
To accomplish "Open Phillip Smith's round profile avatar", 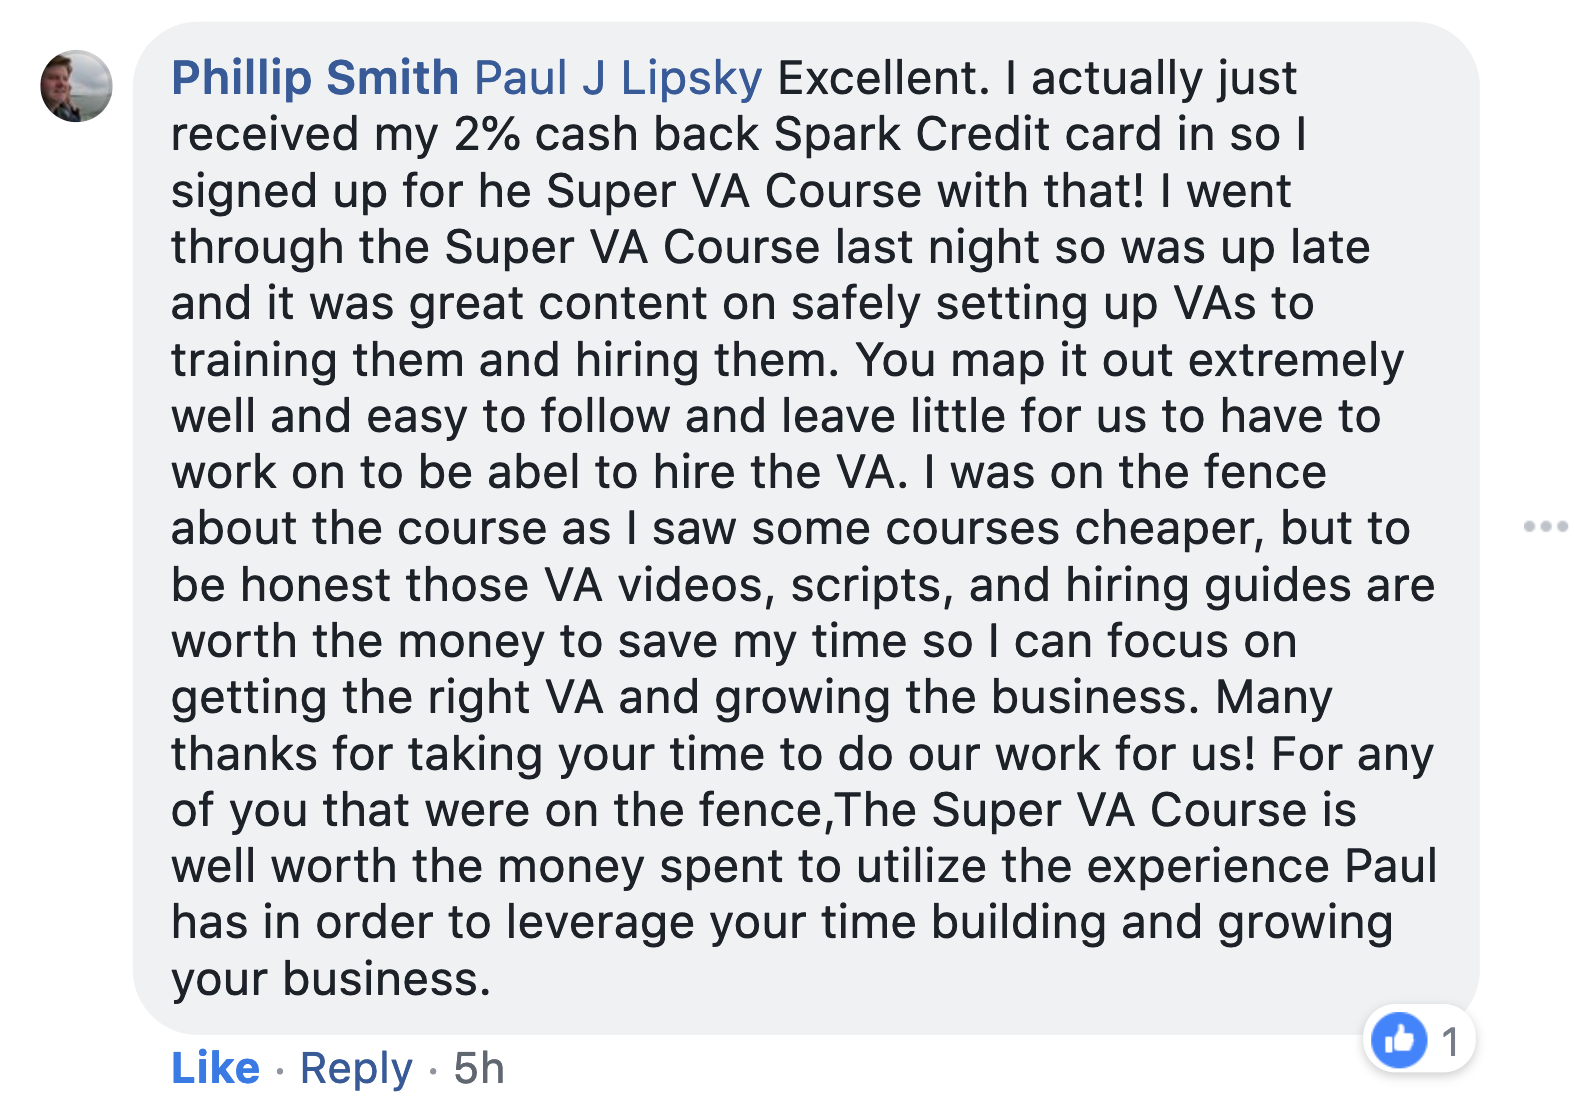I will 76,86.
